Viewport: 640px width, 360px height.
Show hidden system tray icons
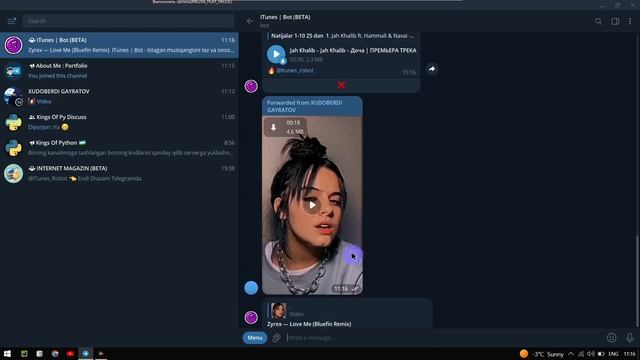click(x=571, y=354)
